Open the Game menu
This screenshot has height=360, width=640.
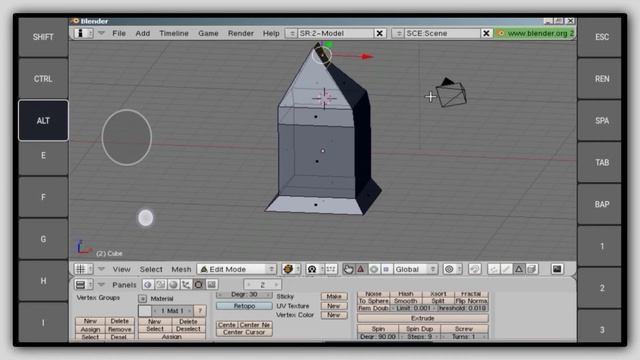point(208,33)
